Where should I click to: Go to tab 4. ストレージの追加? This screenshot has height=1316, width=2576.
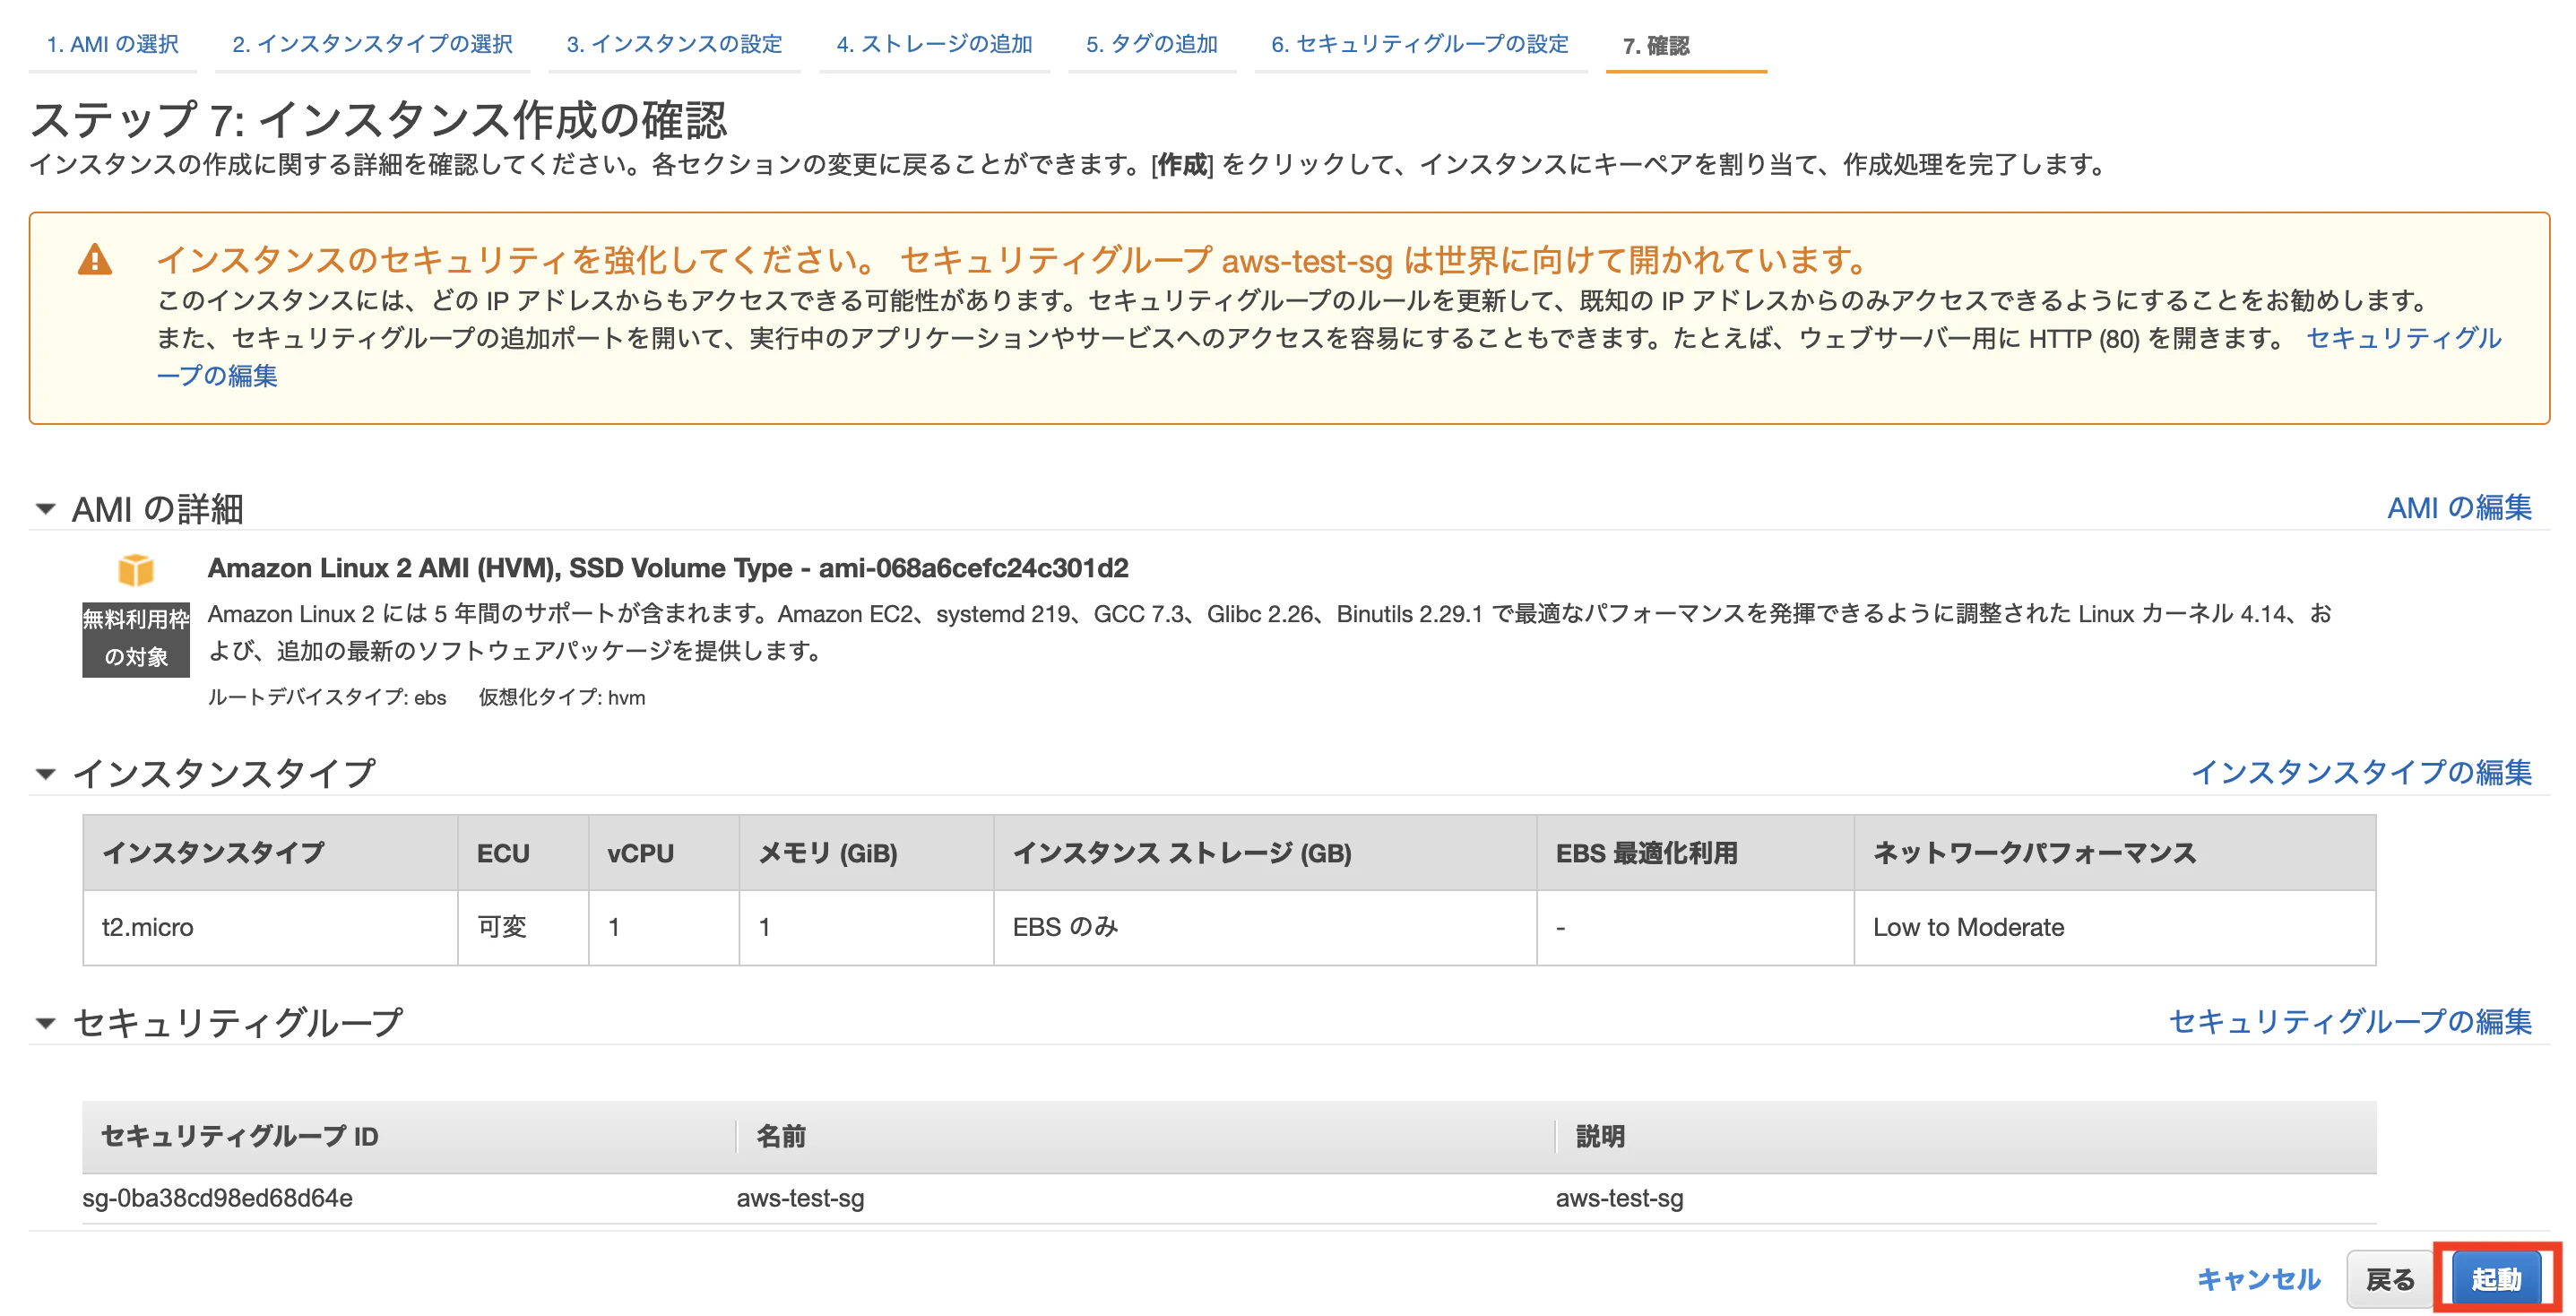click(x=934, y=44)
